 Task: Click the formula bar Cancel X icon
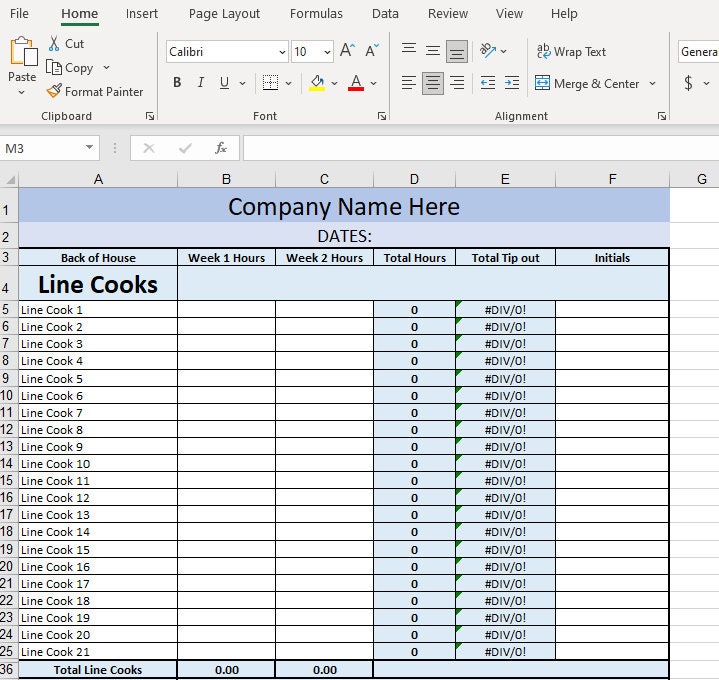(149, 148)
